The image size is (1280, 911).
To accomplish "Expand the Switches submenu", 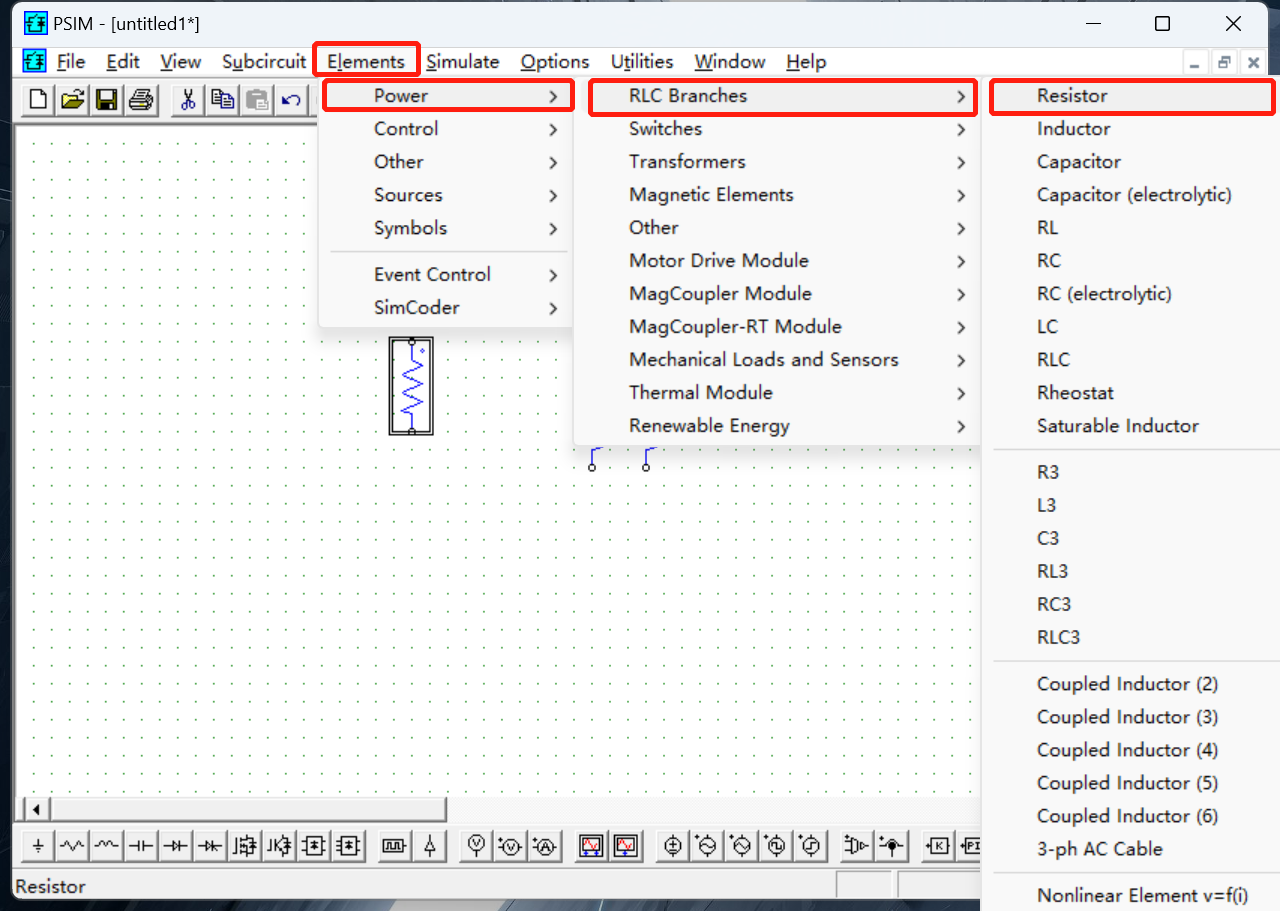I will point(777,129).
